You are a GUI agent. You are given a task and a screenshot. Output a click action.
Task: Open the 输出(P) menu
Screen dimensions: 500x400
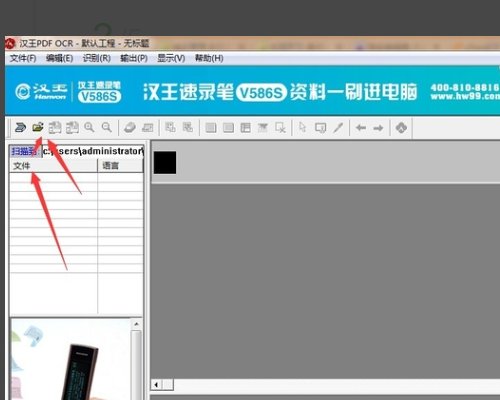click(134, 58)
